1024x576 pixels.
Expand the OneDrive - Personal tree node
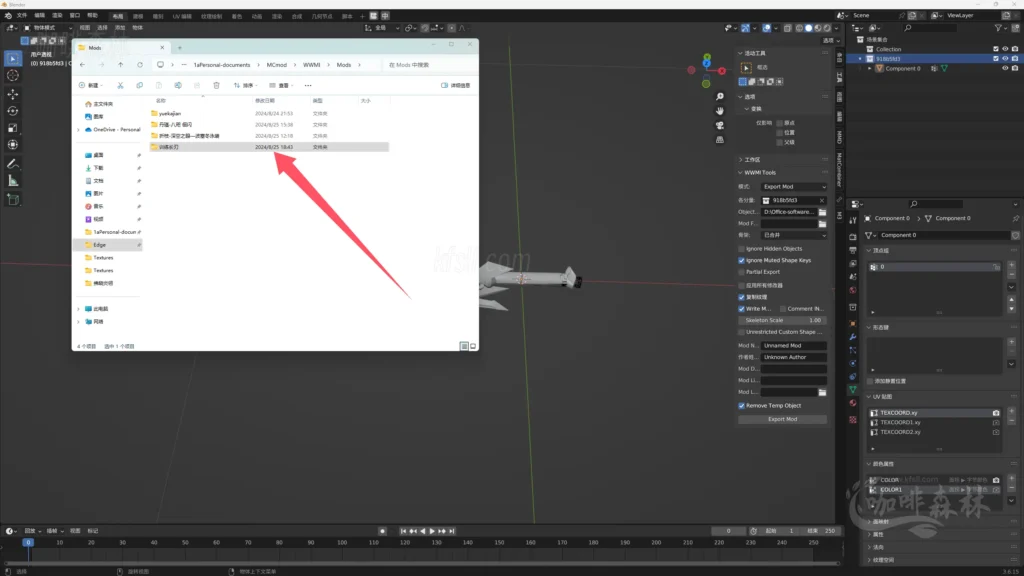pos(78,129)
